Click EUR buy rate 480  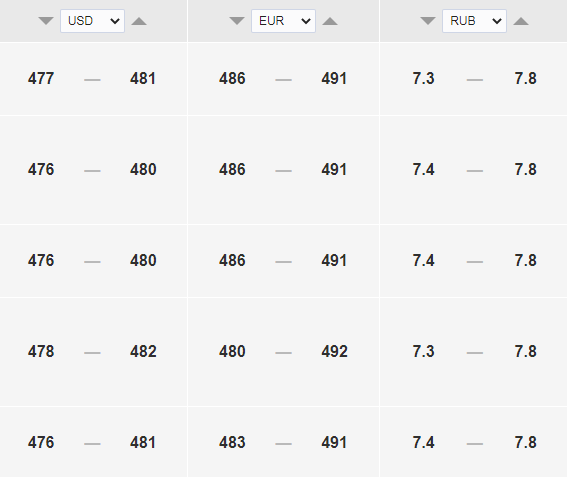232,352
